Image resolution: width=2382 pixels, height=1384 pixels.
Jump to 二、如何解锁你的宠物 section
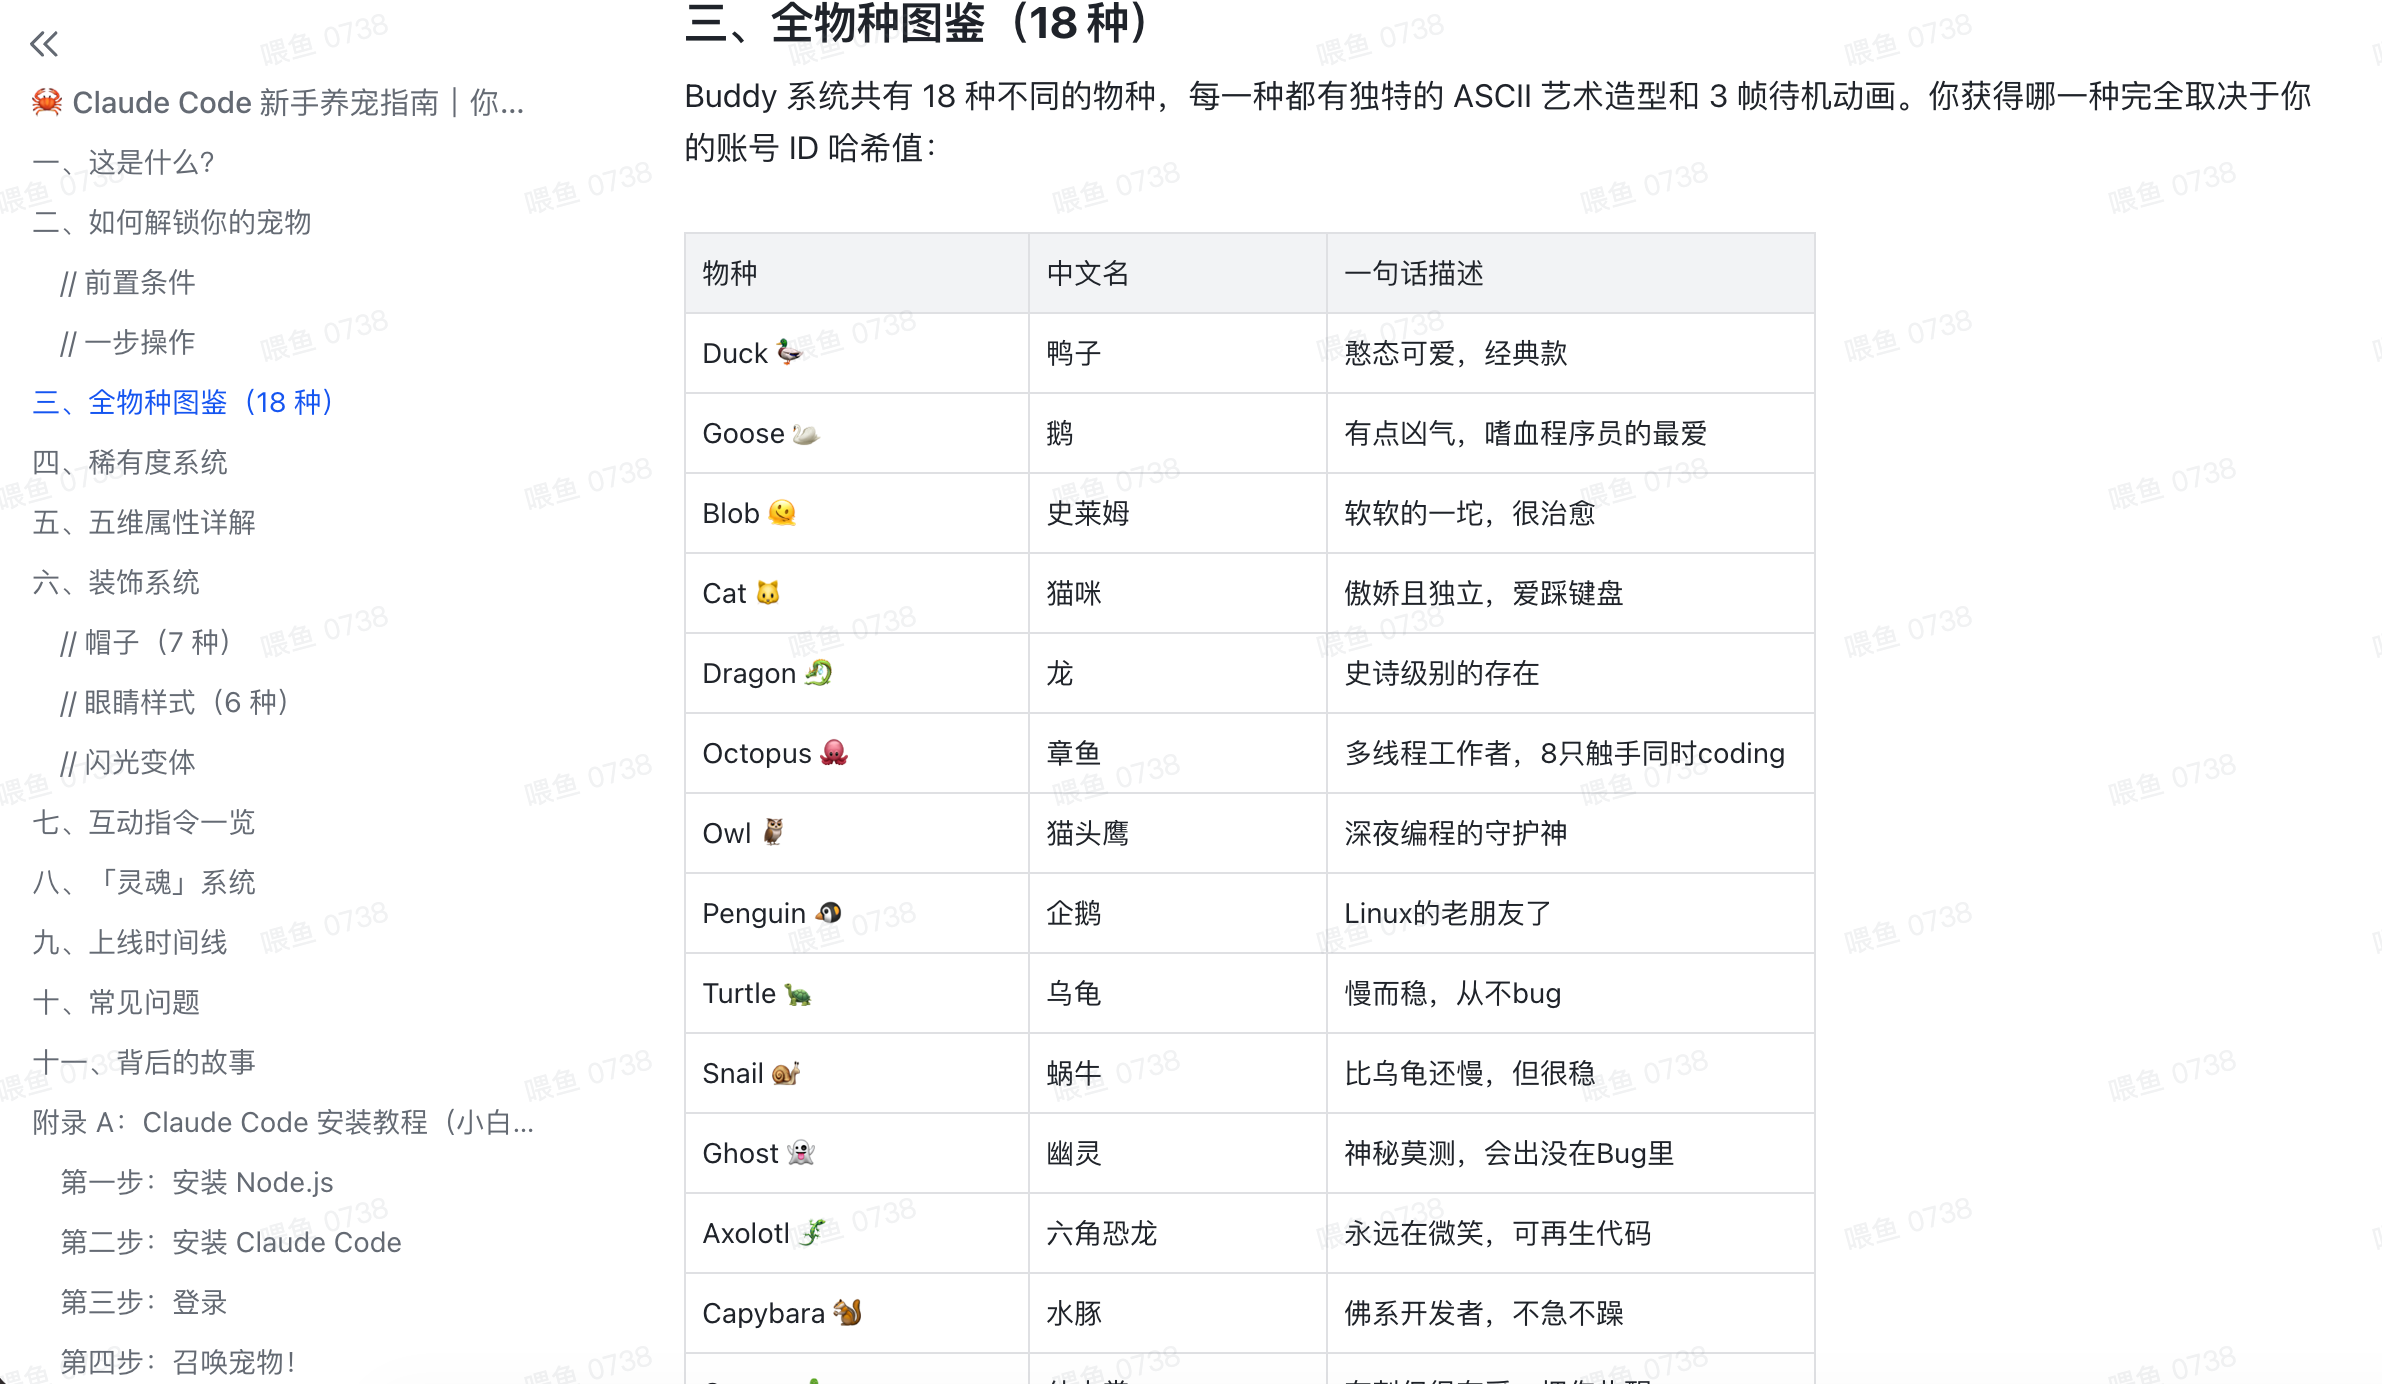(x=171, y=222)
